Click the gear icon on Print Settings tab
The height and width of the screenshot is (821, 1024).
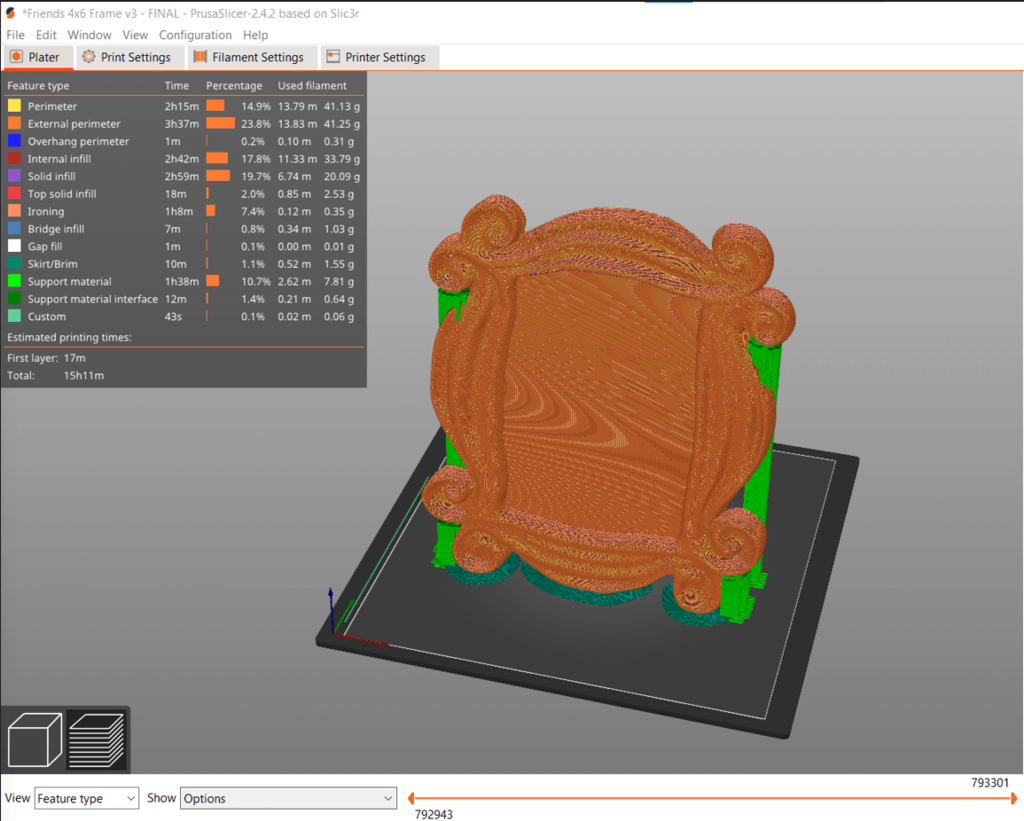pos(88,57)
